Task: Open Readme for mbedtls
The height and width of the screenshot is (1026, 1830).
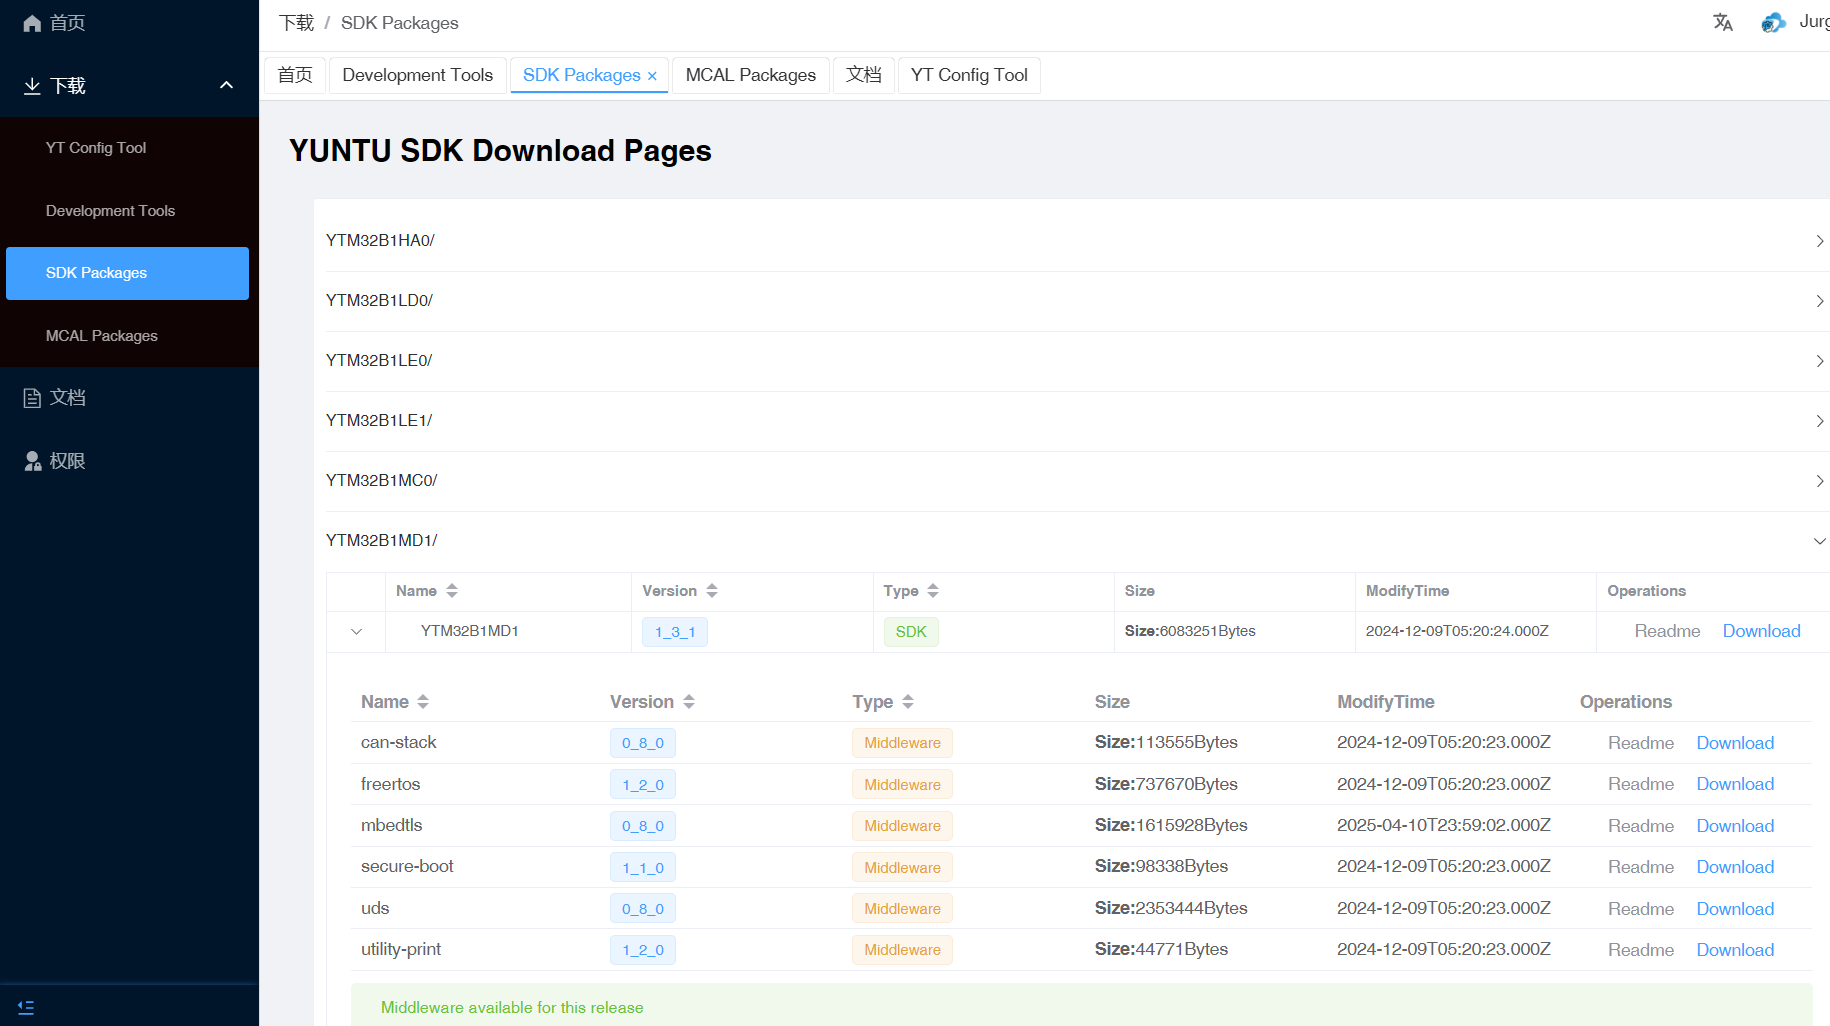Action: [1641, 826]
